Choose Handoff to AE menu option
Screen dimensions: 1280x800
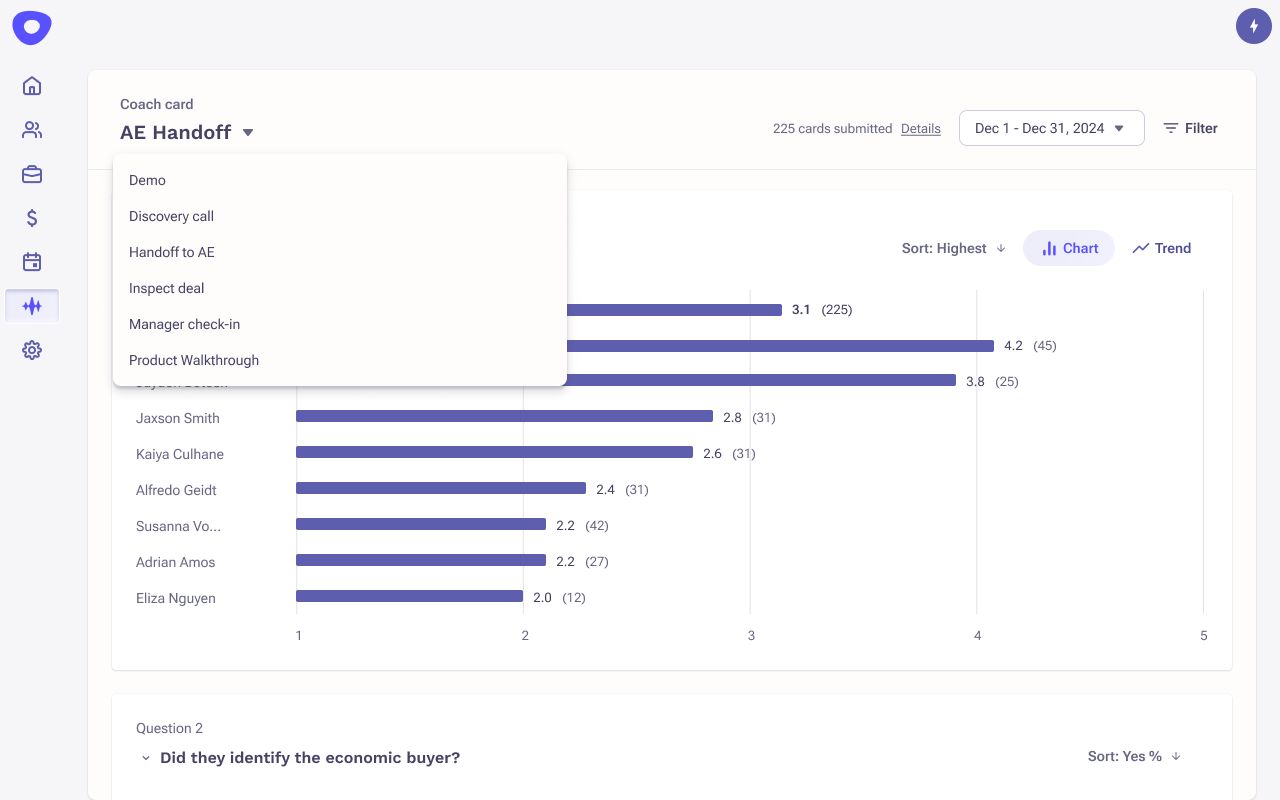point(340,252)
